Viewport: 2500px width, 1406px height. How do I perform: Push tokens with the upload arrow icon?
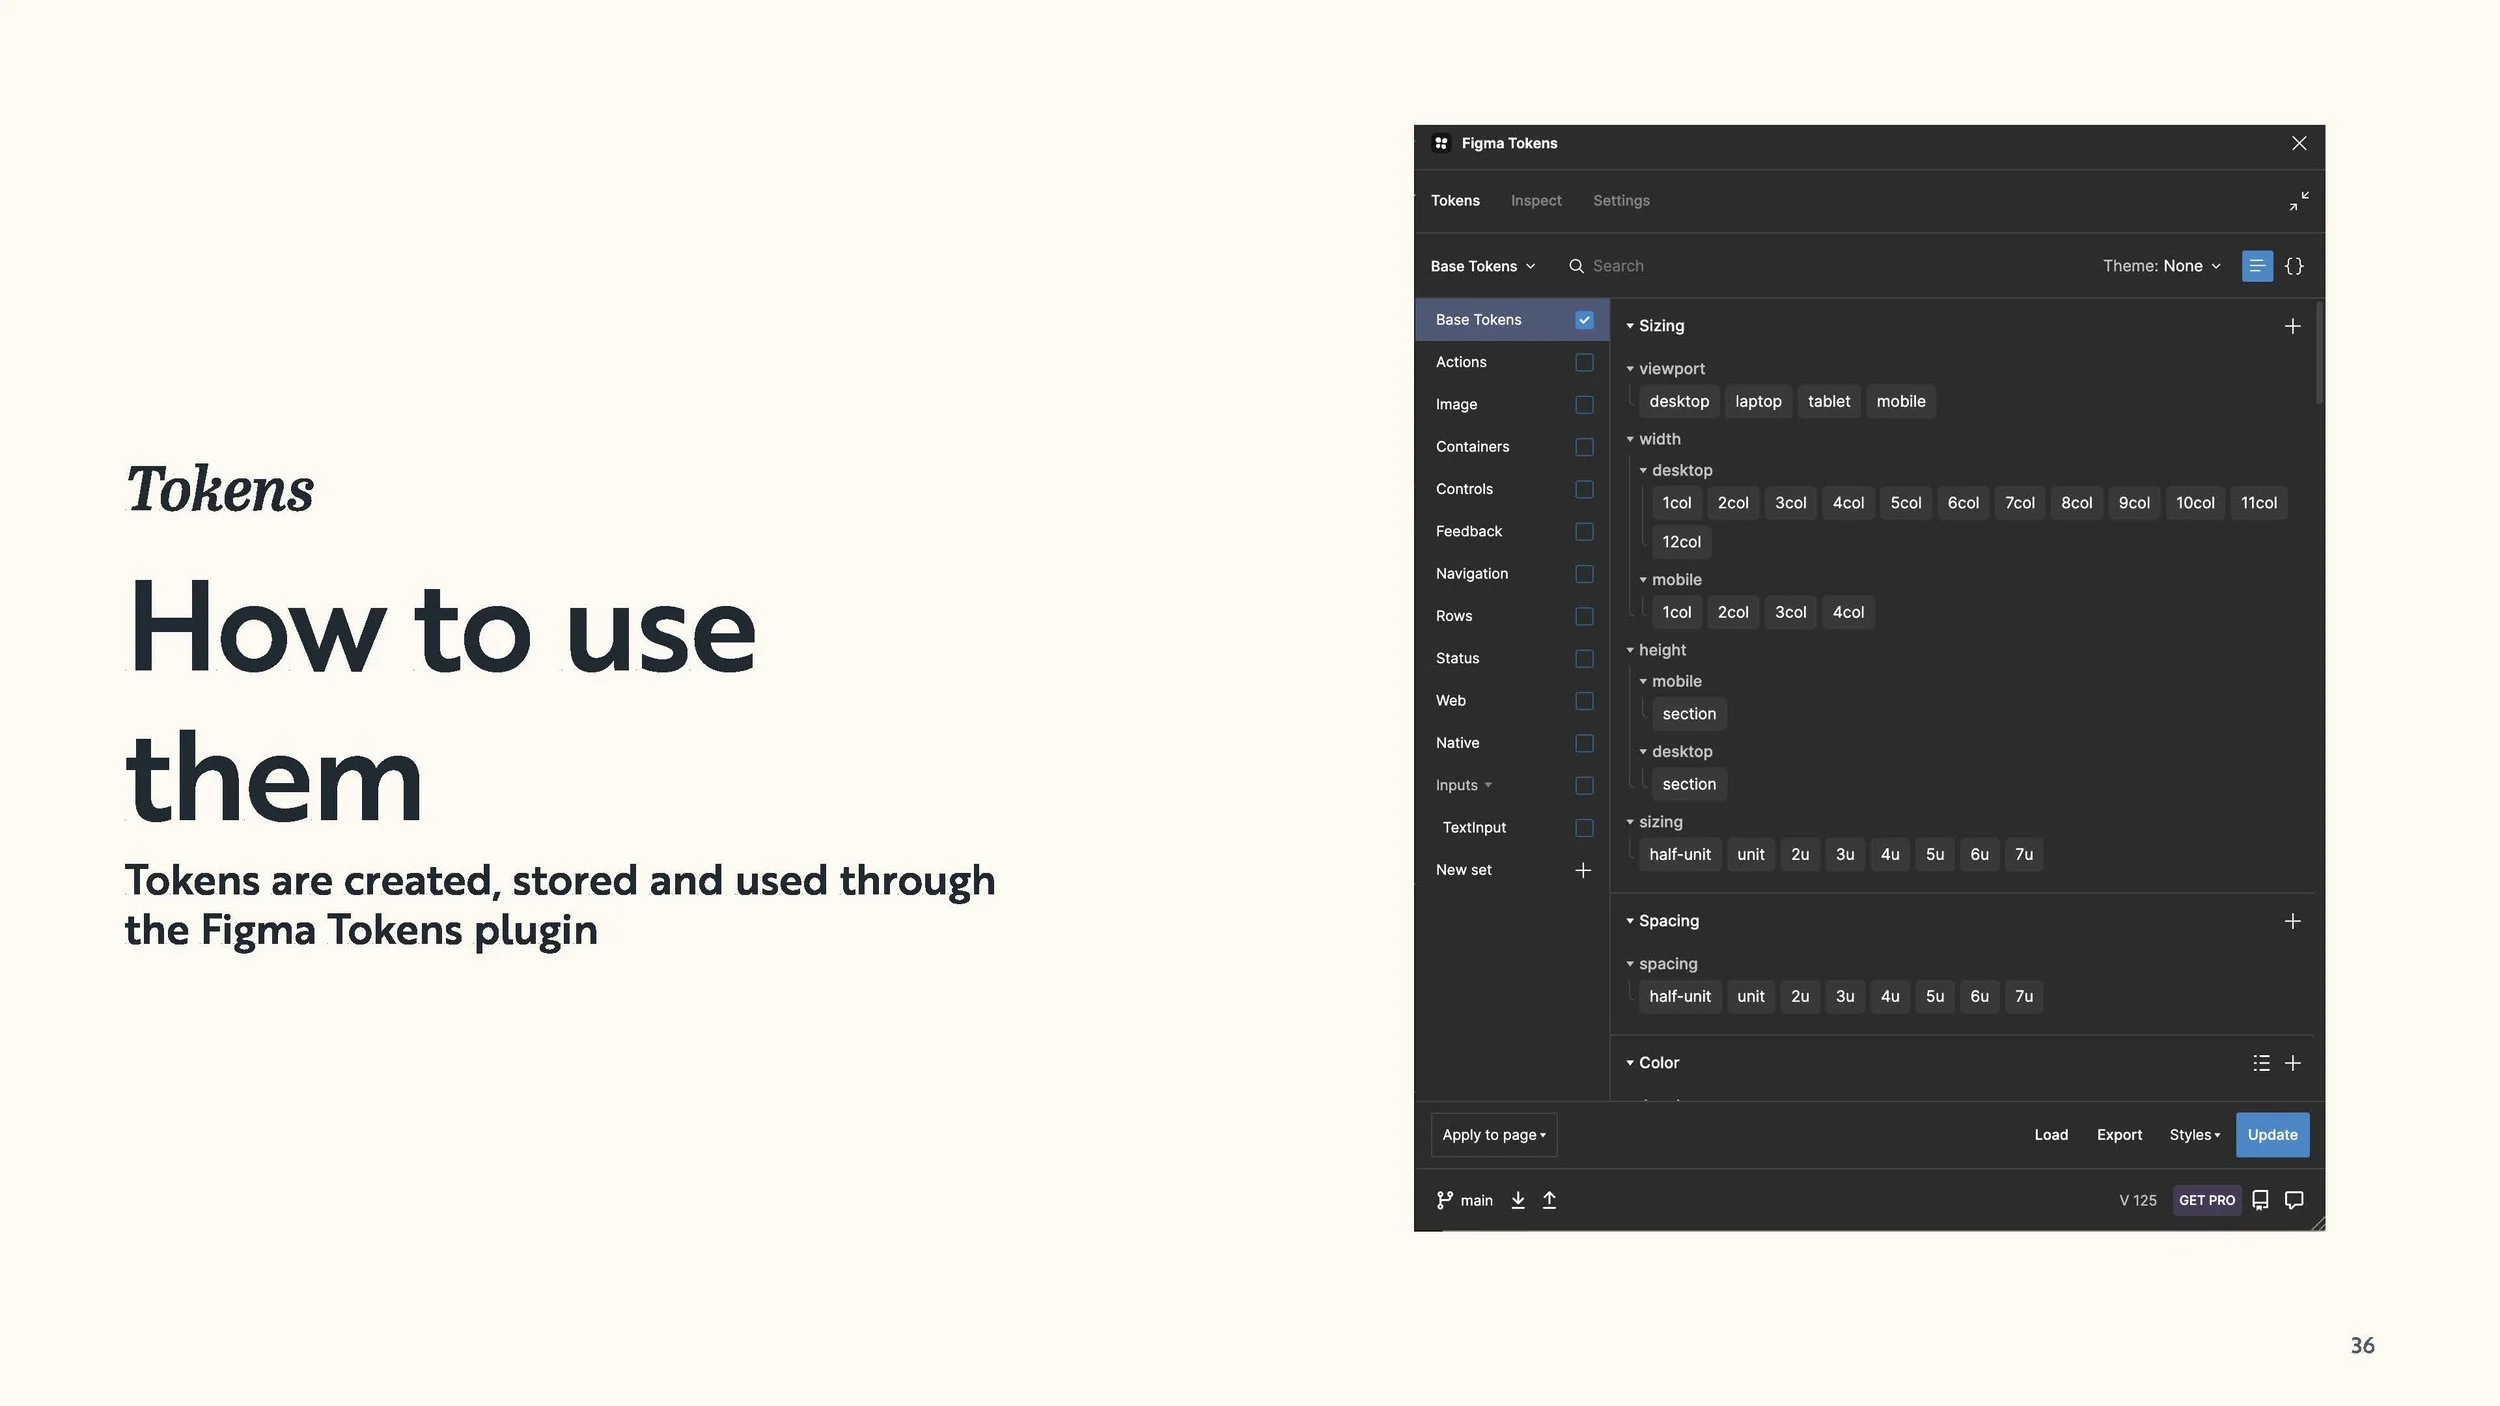pyautogui.click(x=1549, y=1200)
